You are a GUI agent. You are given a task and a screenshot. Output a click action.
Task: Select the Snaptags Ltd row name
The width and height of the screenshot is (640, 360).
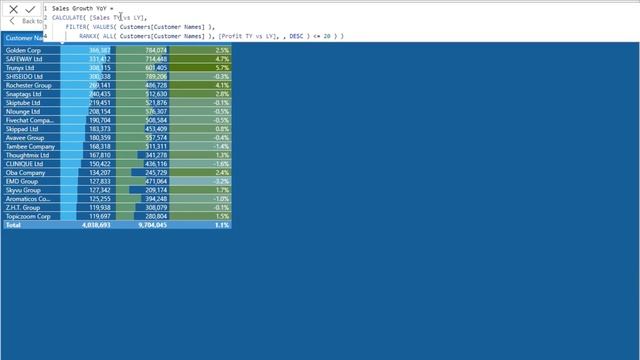tap(23, 94)
